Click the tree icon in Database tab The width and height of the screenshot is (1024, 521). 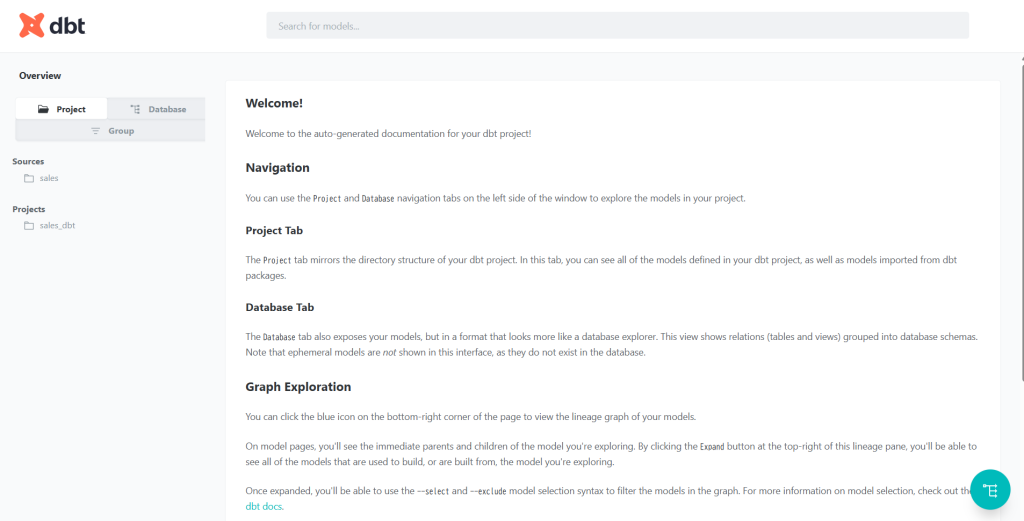click(x=135, y=109)
